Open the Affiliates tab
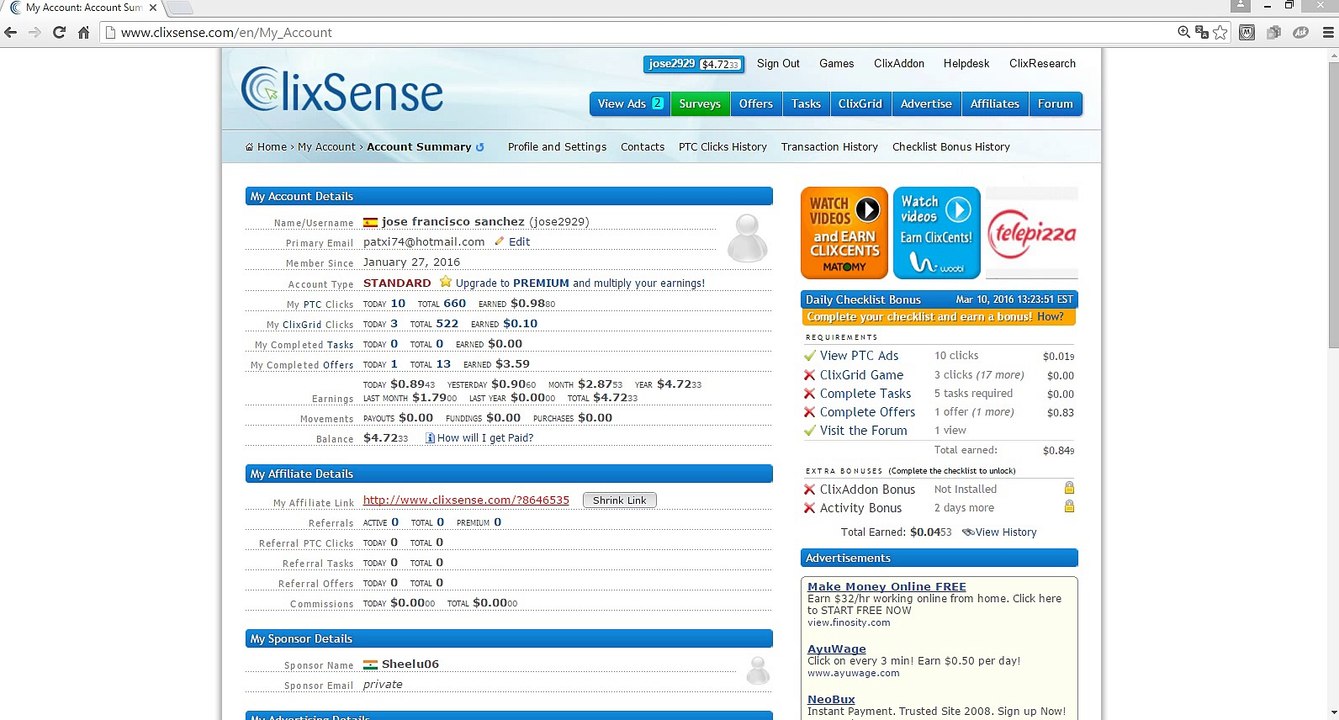1339x720 pixels. tap(995, 104)
